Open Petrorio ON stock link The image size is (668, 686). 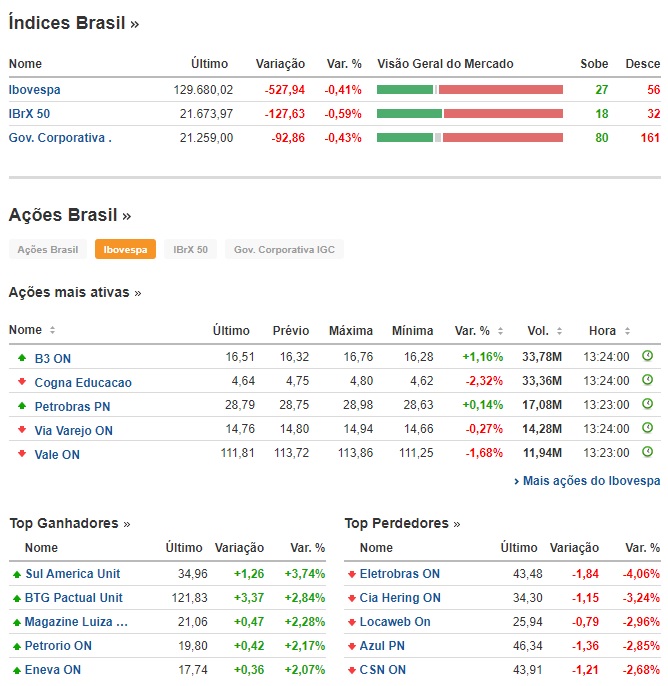coord(58,646)
